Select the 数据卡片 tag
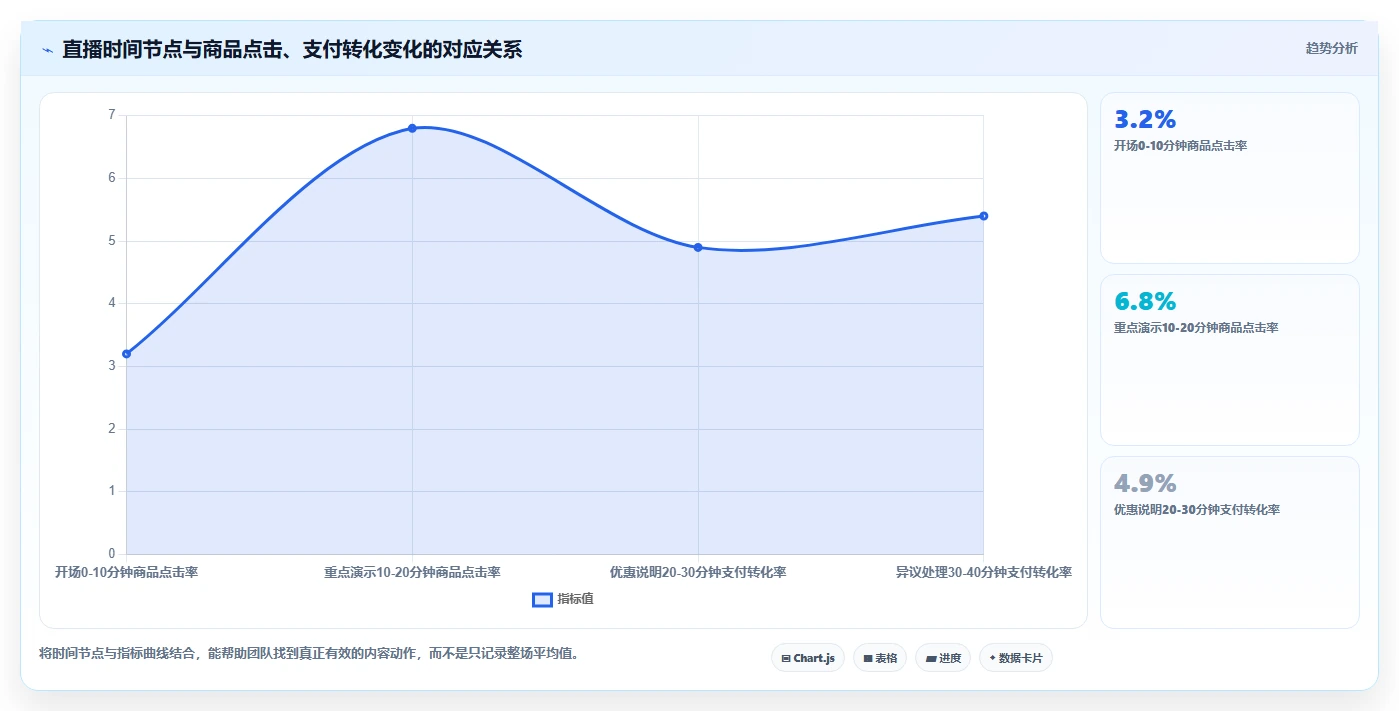The width and height of the screenshot is (1399, 711). point(1016,658)
